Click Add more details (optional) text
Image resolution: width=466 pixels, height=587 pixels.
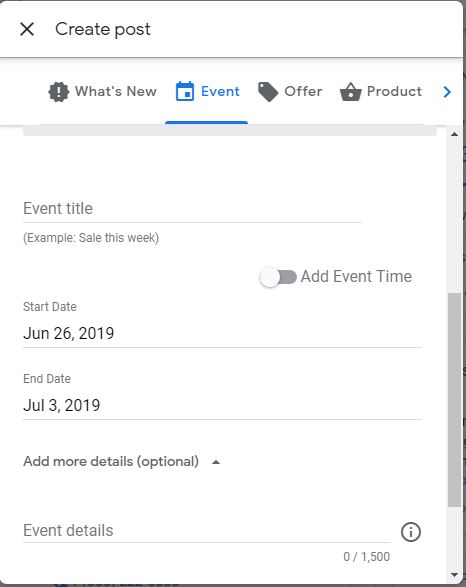[111, 462]
